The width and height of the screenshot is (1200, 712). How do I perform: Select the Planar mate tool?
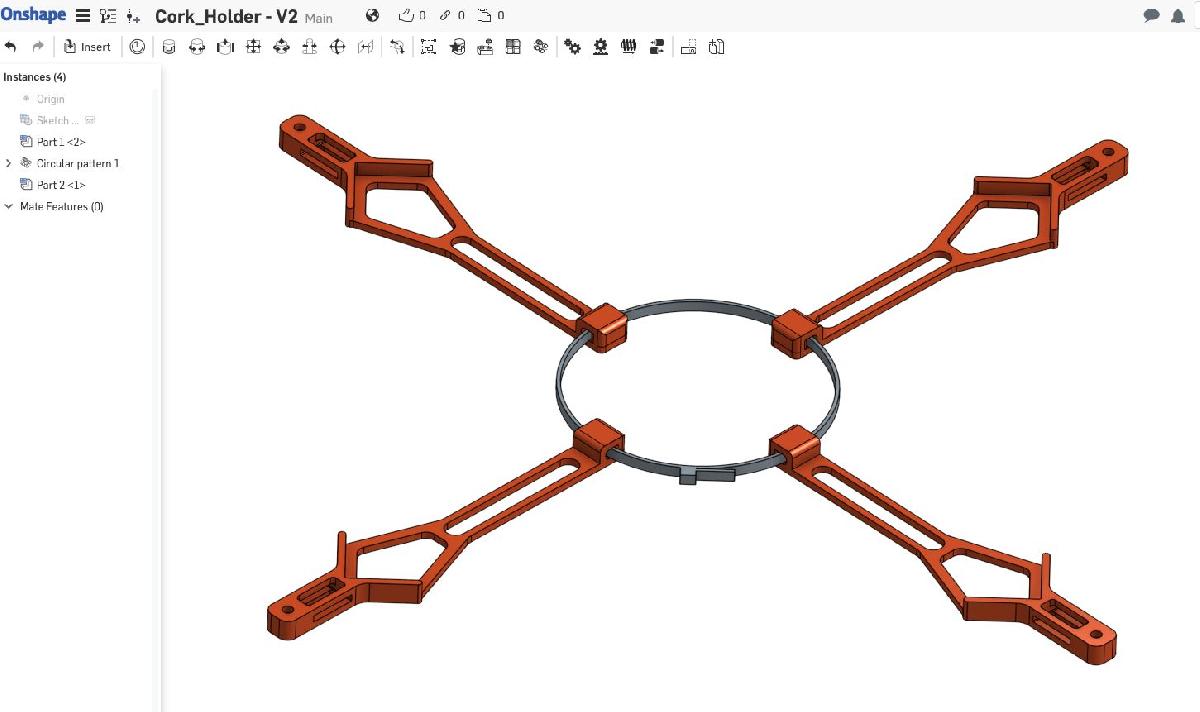pos(253,46)
